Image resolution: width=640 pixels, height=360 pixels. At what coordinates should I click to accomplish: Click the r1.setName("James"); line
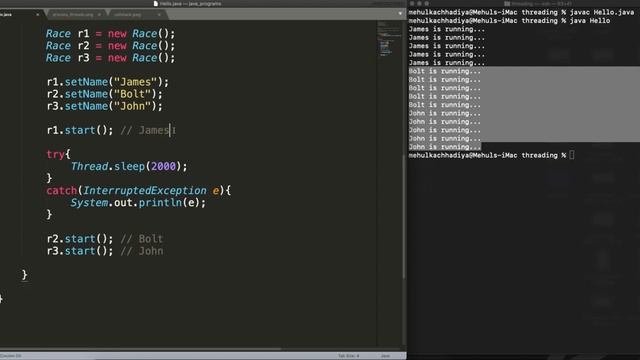coord(107,82)
